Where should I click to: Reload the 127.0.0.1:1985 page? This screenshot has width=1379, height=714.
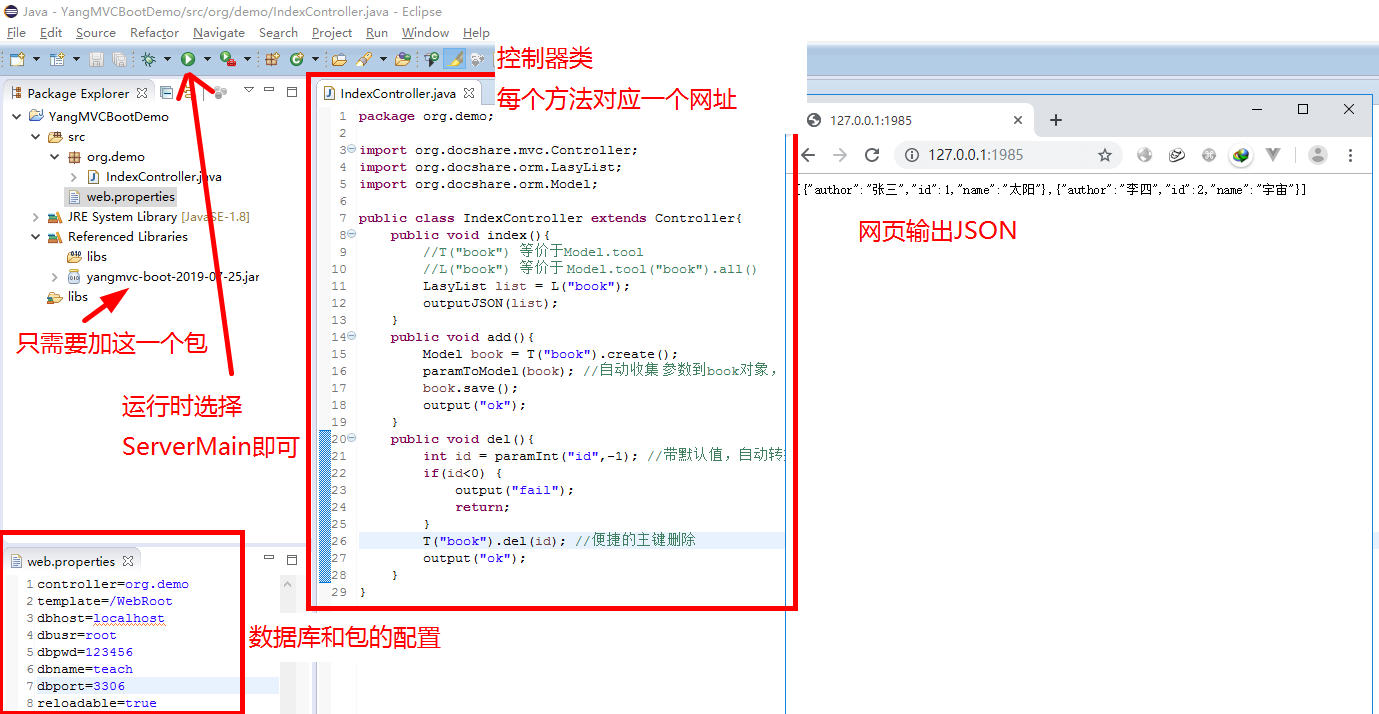[872, 155]
